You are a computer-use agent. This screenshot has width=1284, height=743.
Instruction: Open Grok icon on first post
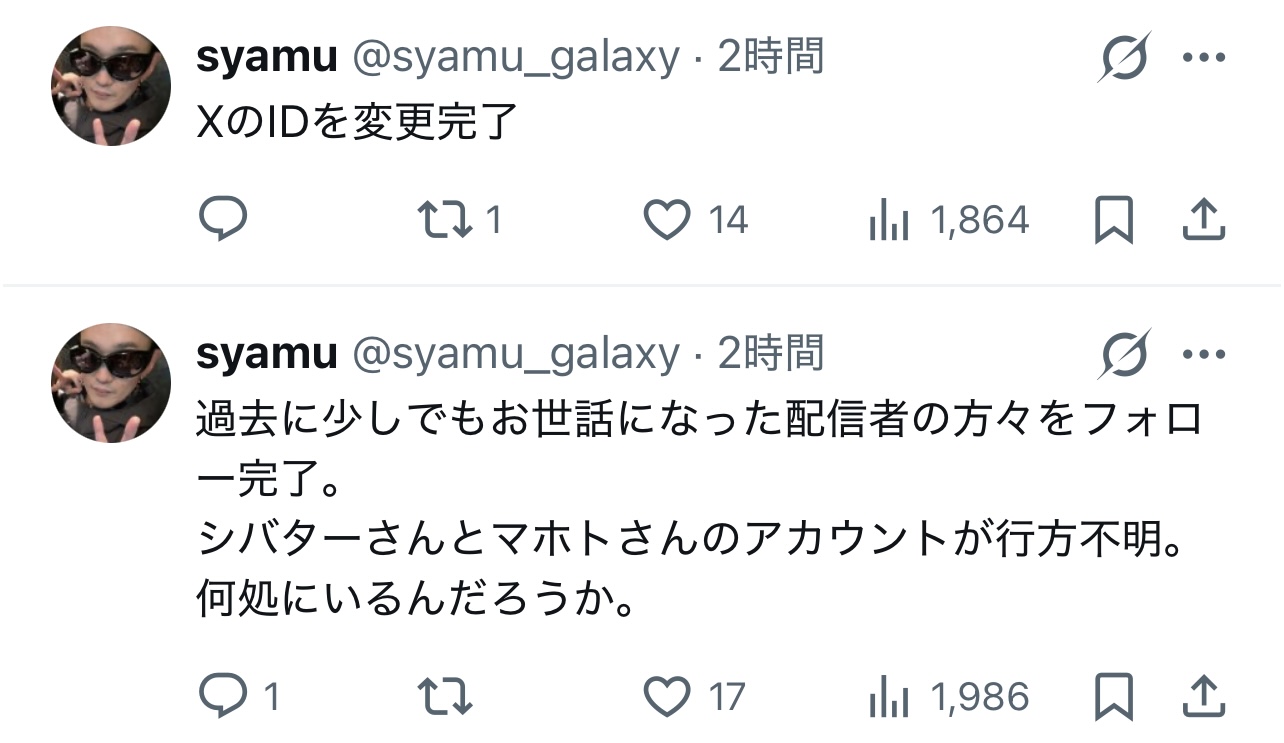[x=1124, y=58]
